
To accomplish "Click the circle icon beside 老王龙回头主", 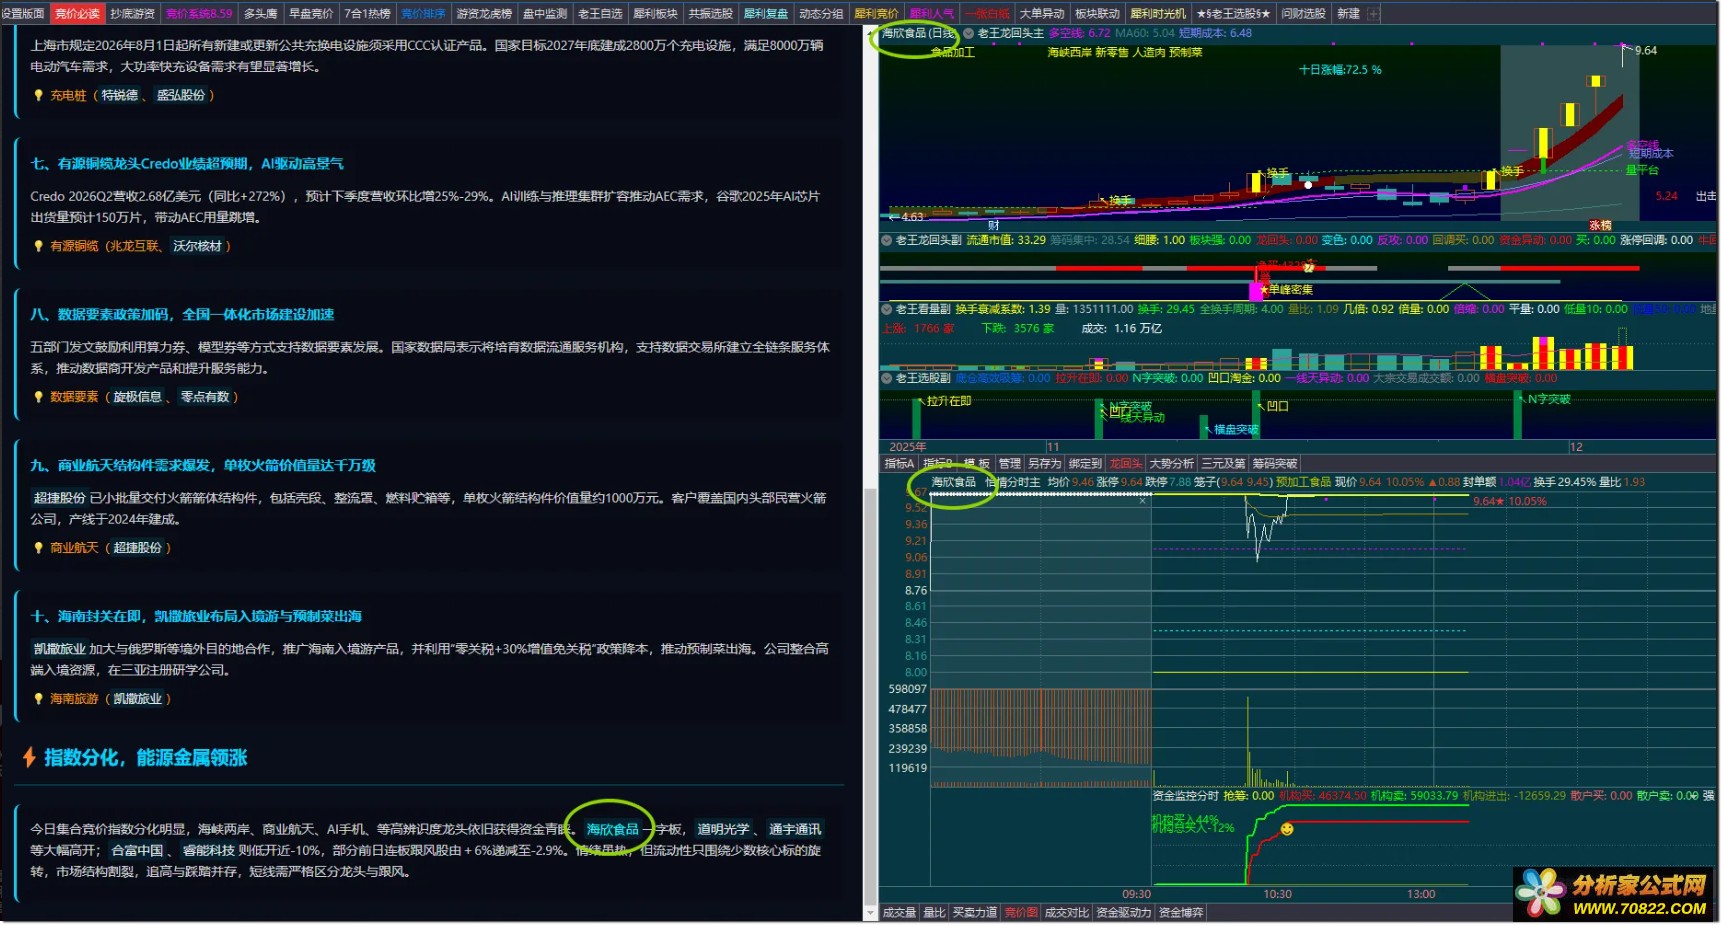I will (967, 33).
